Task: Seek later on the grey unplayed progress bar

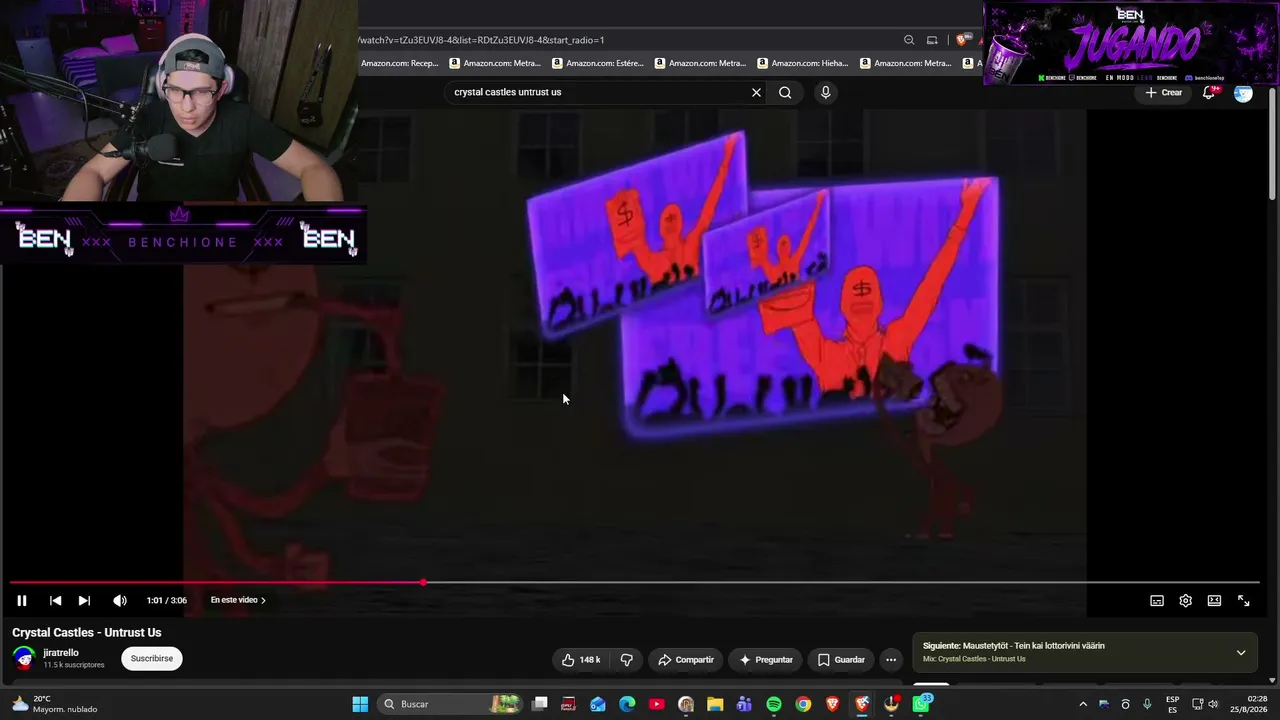Action: [x=840, y=582]
